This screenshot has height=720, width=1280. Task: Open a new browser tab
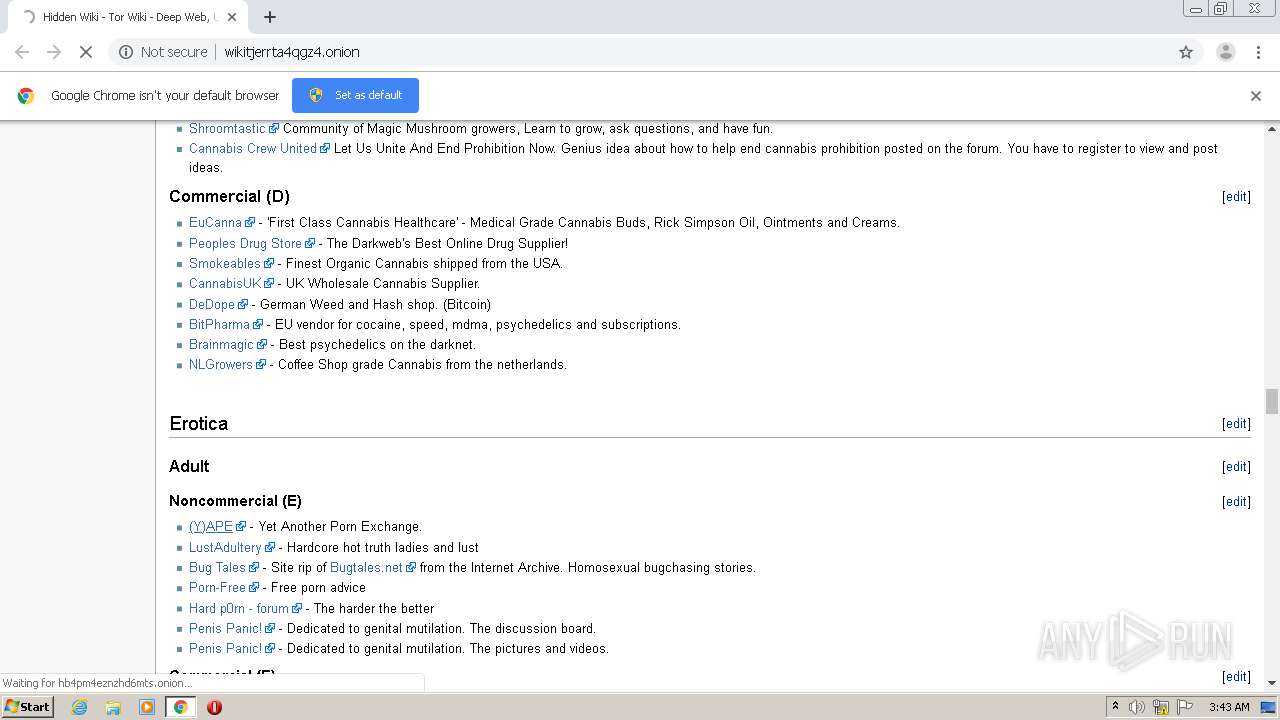[x=270, y=17]
